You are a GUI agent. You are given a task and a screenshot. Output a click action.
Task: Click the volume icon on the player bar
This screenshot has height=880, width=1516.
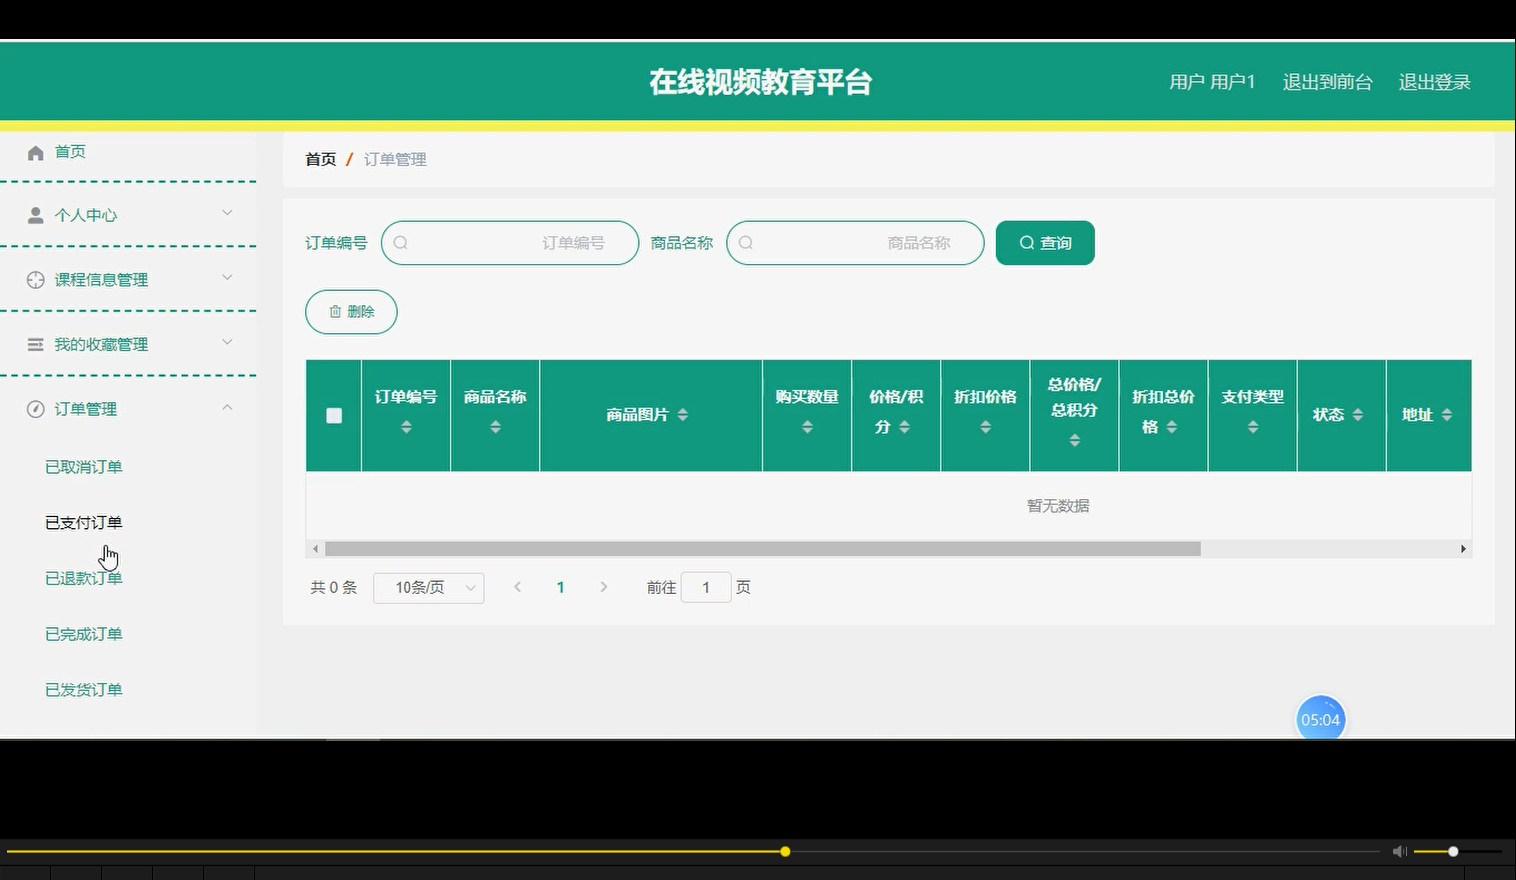click(1399, 851)
